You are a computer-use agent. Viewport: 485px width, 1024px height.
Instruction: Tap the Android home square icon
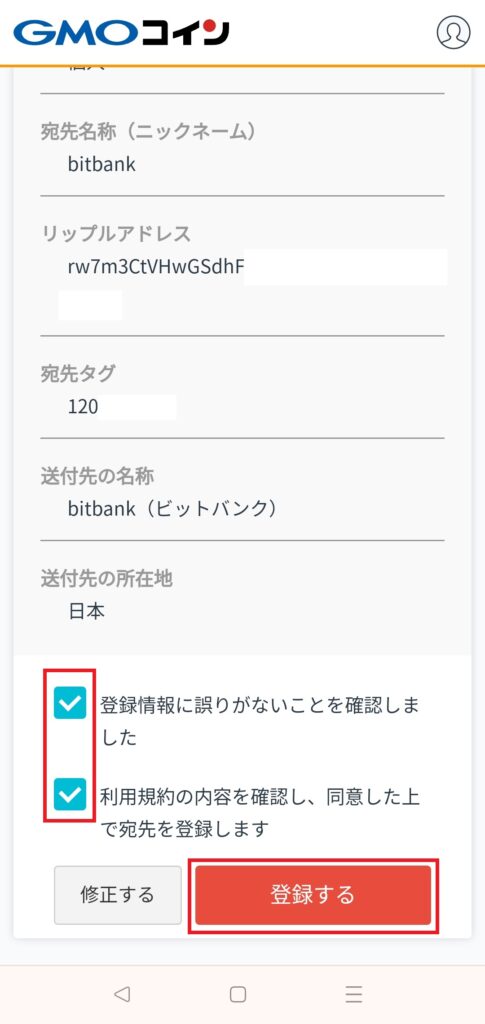point(238,994)
